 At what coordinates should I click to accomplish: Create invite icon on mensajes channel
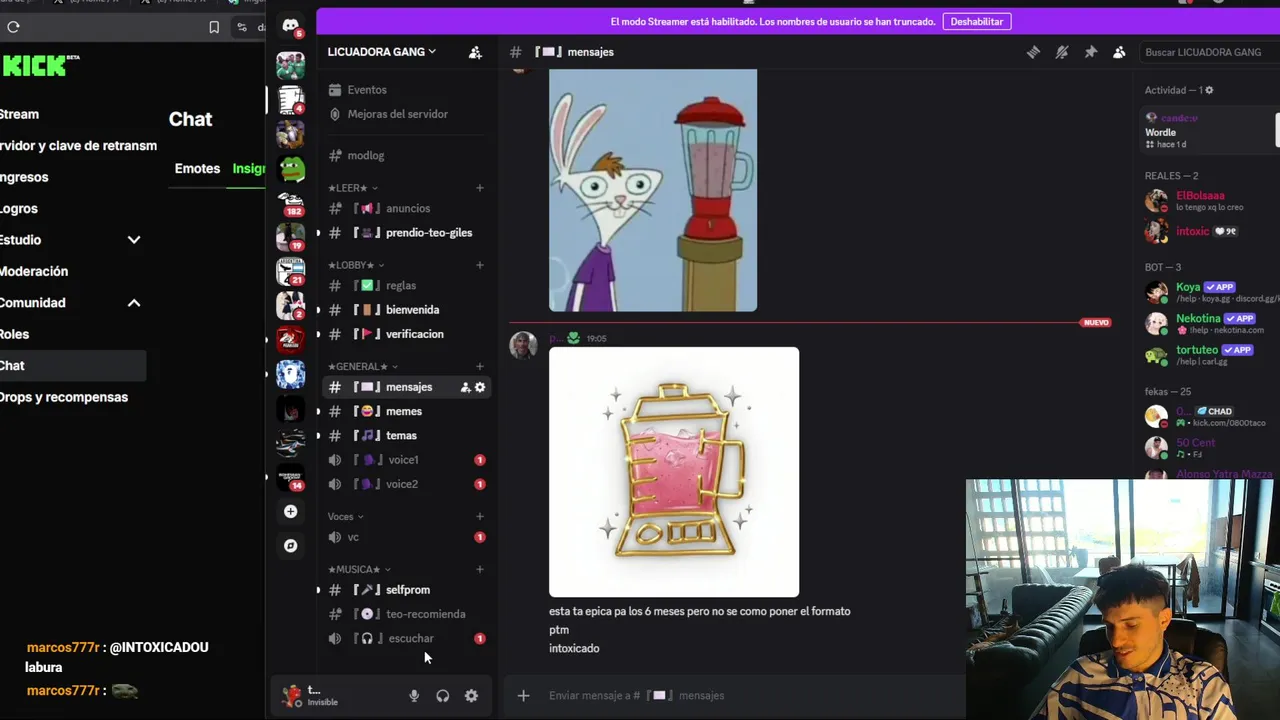[x=465, y=387]
